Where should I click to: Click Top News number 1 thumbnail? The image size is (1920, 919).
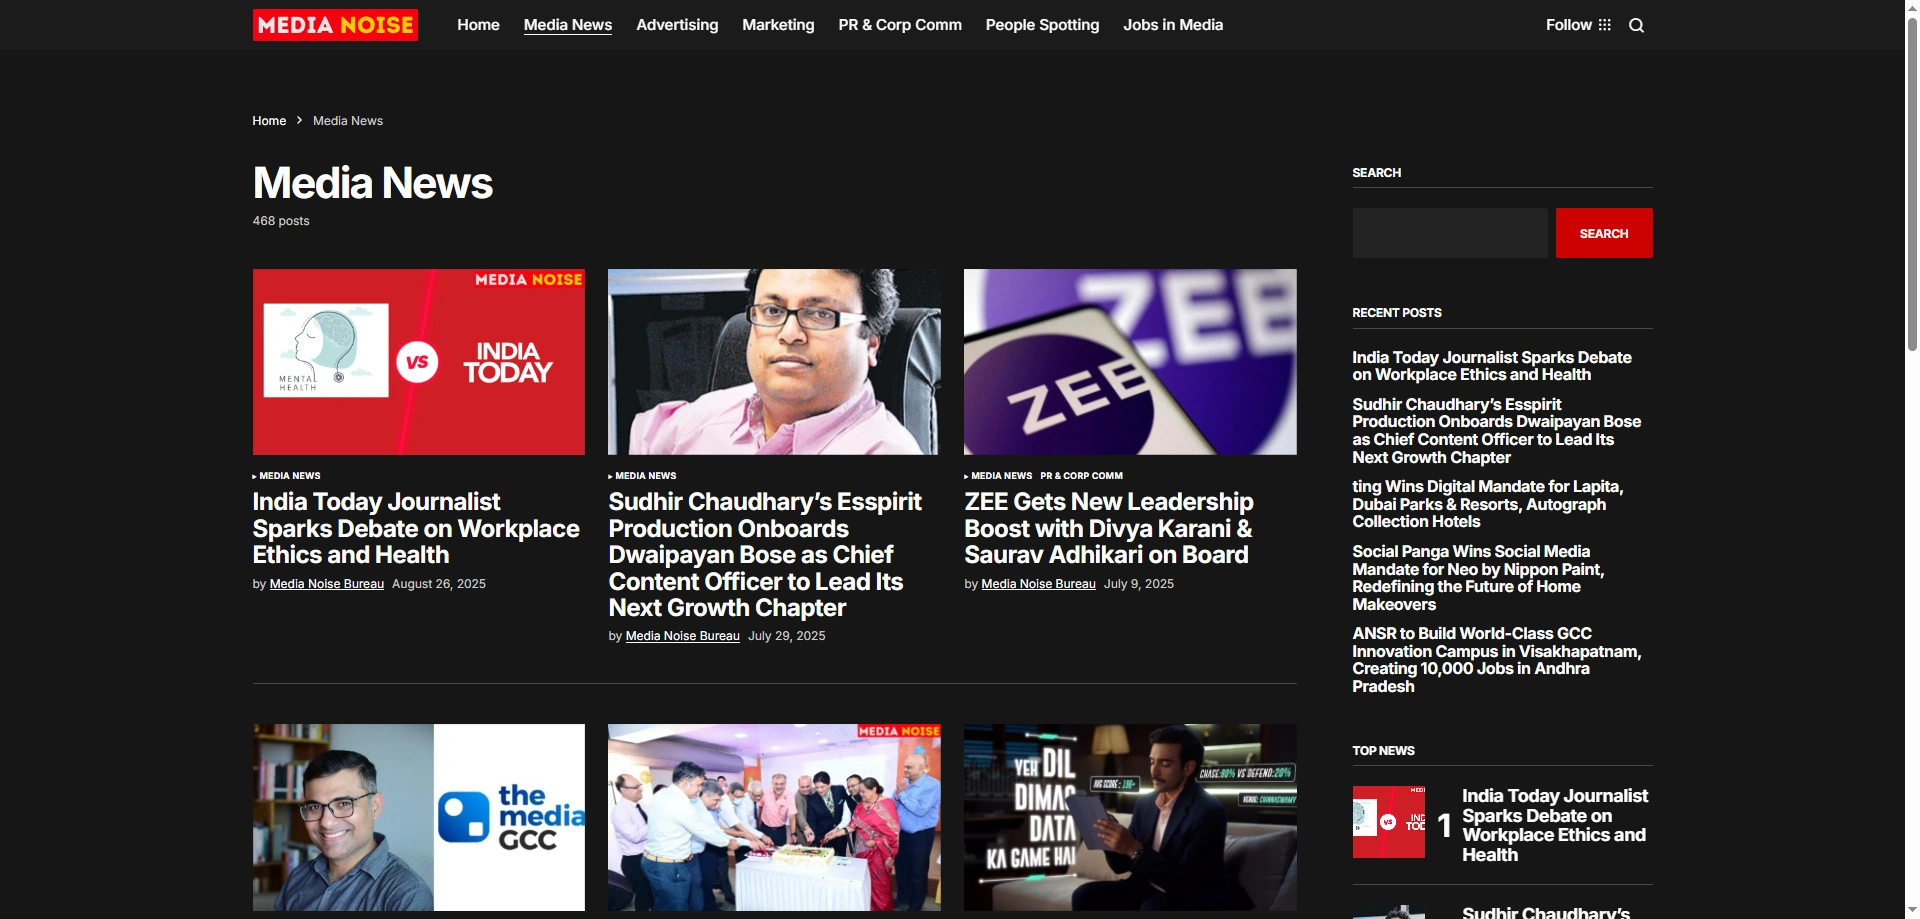tap(1389, 822)
